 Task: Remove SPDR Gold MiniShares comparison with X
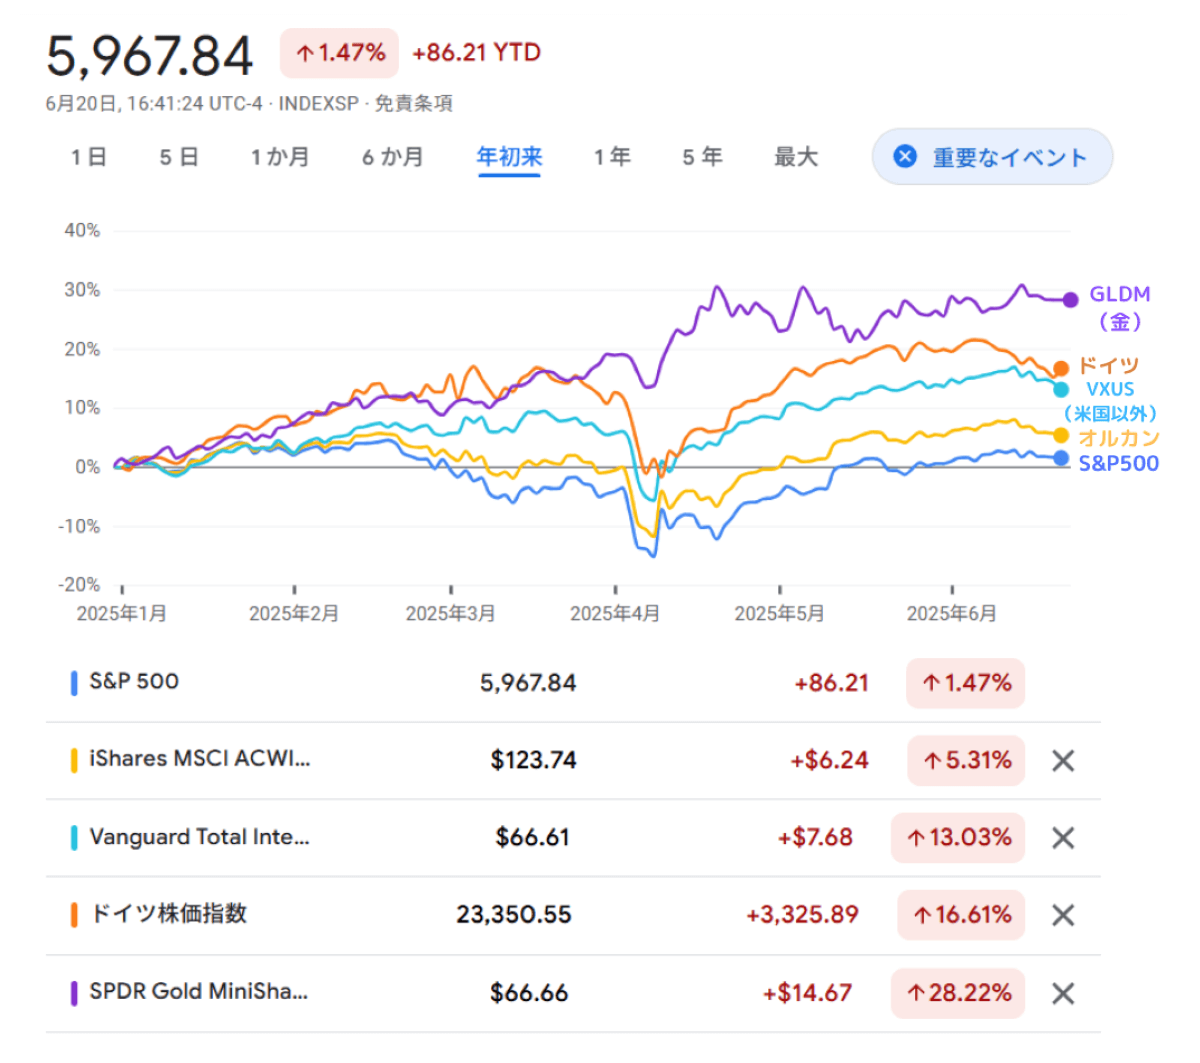(1063, 993)
